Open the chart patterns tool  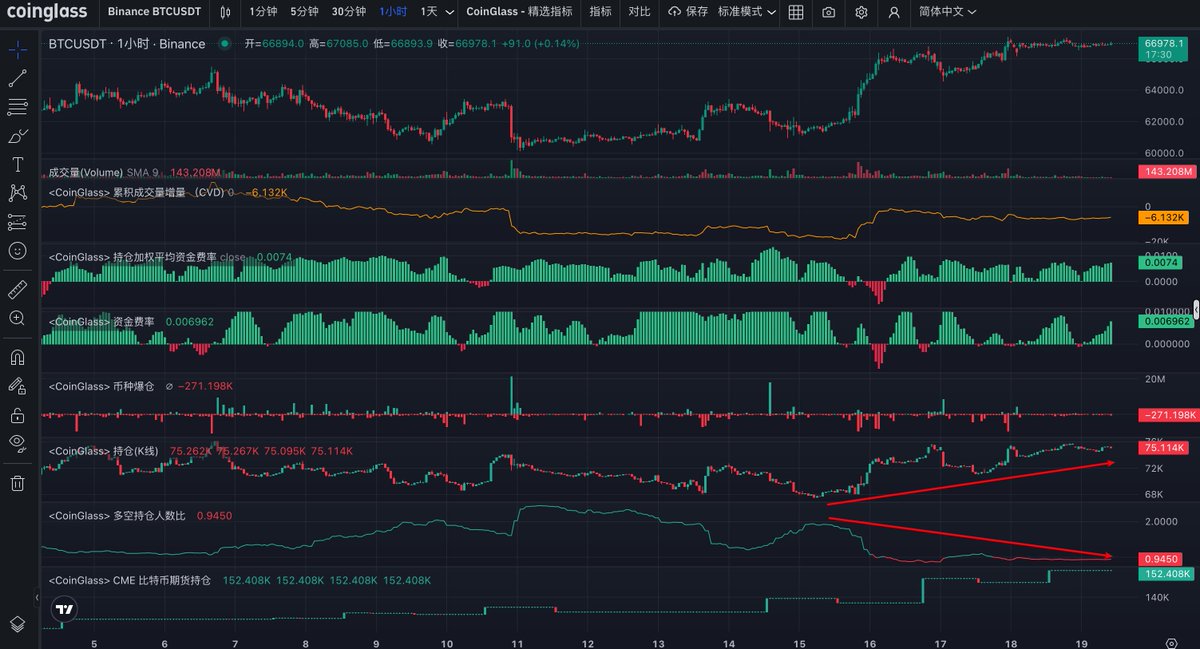(17, 193)
